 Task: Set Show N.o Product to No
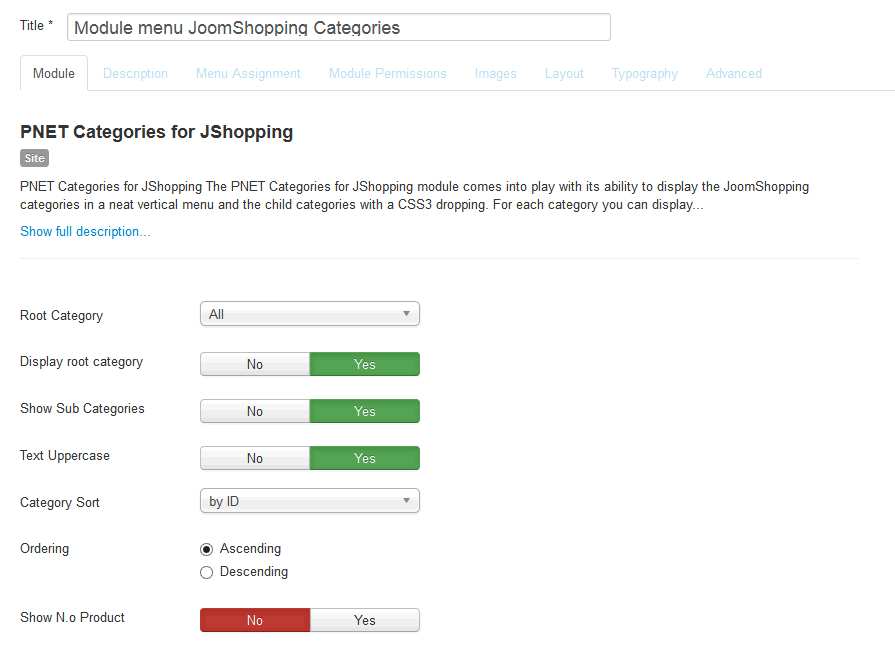pyautogui.click(x=255, y=620)
